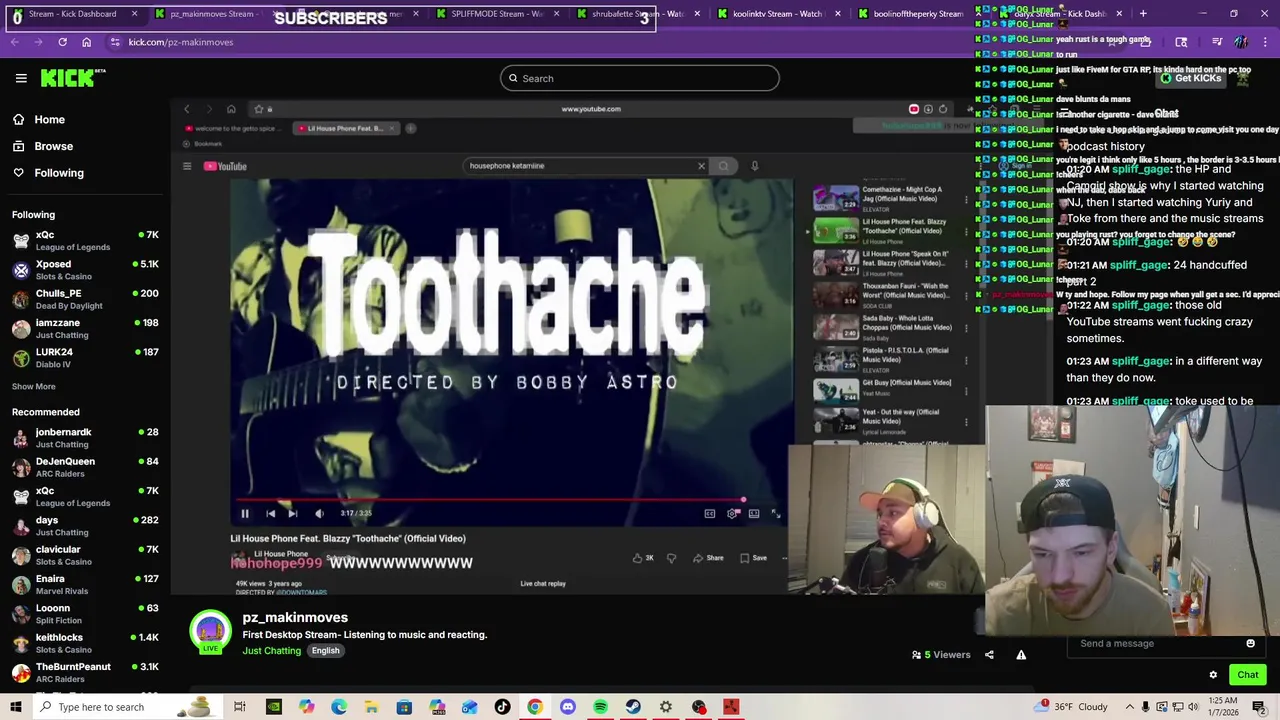1280x720 pixels.
Task: Select Cornethazine Might Cop A Jag thumbnail
Action: pos(836,199)
